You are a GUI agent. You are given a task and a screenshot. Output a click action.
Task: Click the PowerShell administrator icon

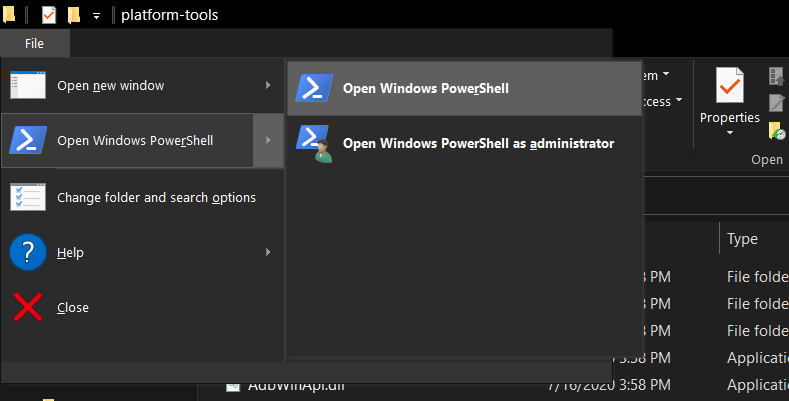point(314,143)
